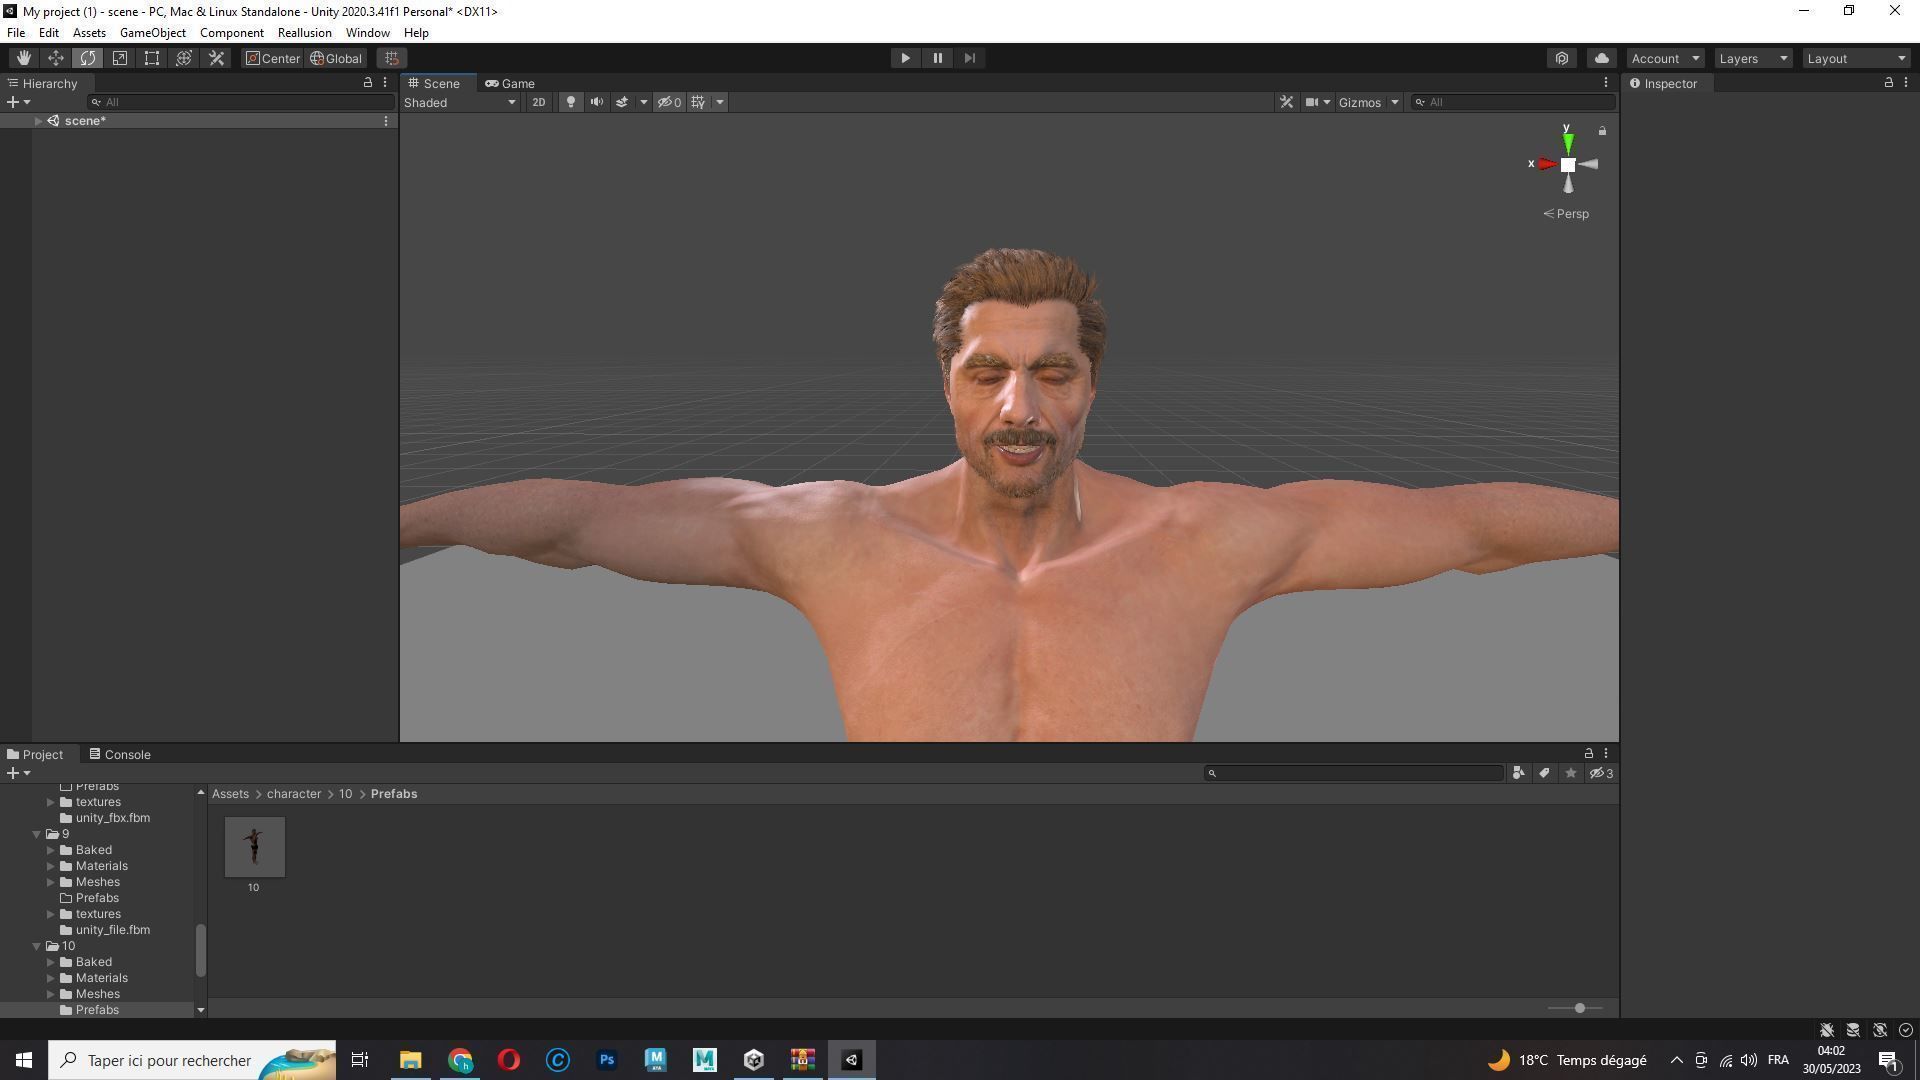Click the Project panel search field
Image resolution: width=1920 pixels, height=1080 pixels.
pyautogui.click(x=1354, y=773)
